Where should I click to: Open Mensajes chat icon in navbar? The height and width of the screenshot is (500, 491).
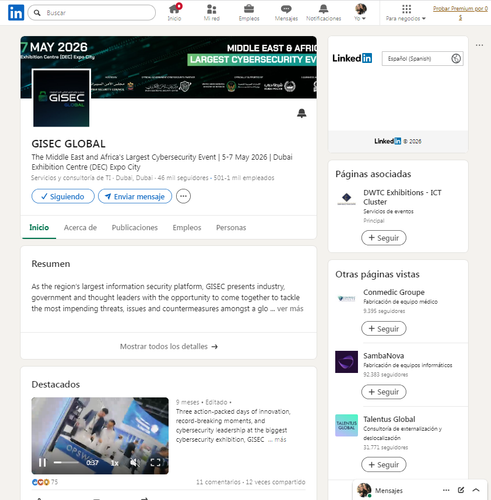pyautogui.click(x=286, y=13)
